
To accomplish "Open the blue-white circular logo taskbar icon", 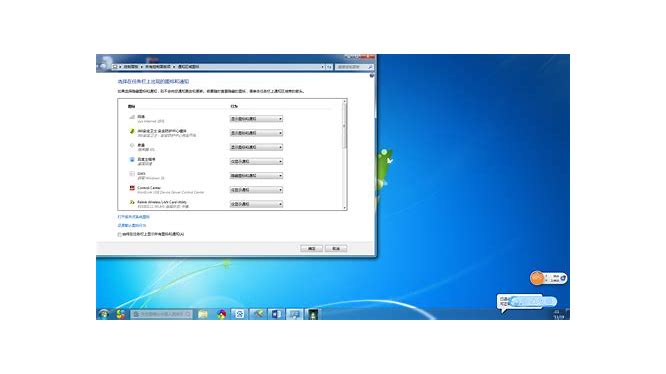I will click(x=240, y=314).
